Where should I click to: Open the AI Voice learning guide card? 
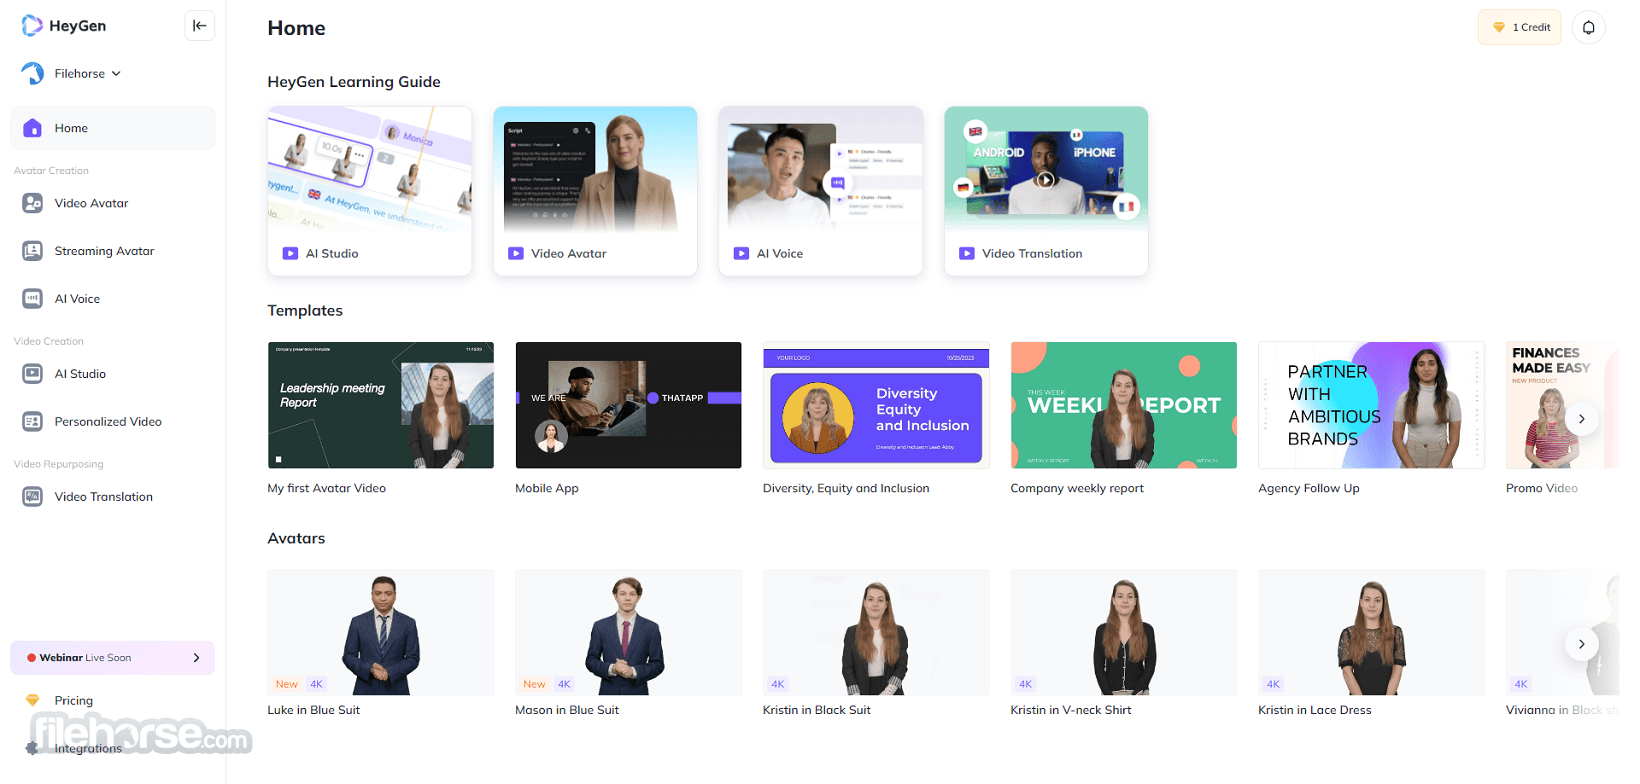821,191
